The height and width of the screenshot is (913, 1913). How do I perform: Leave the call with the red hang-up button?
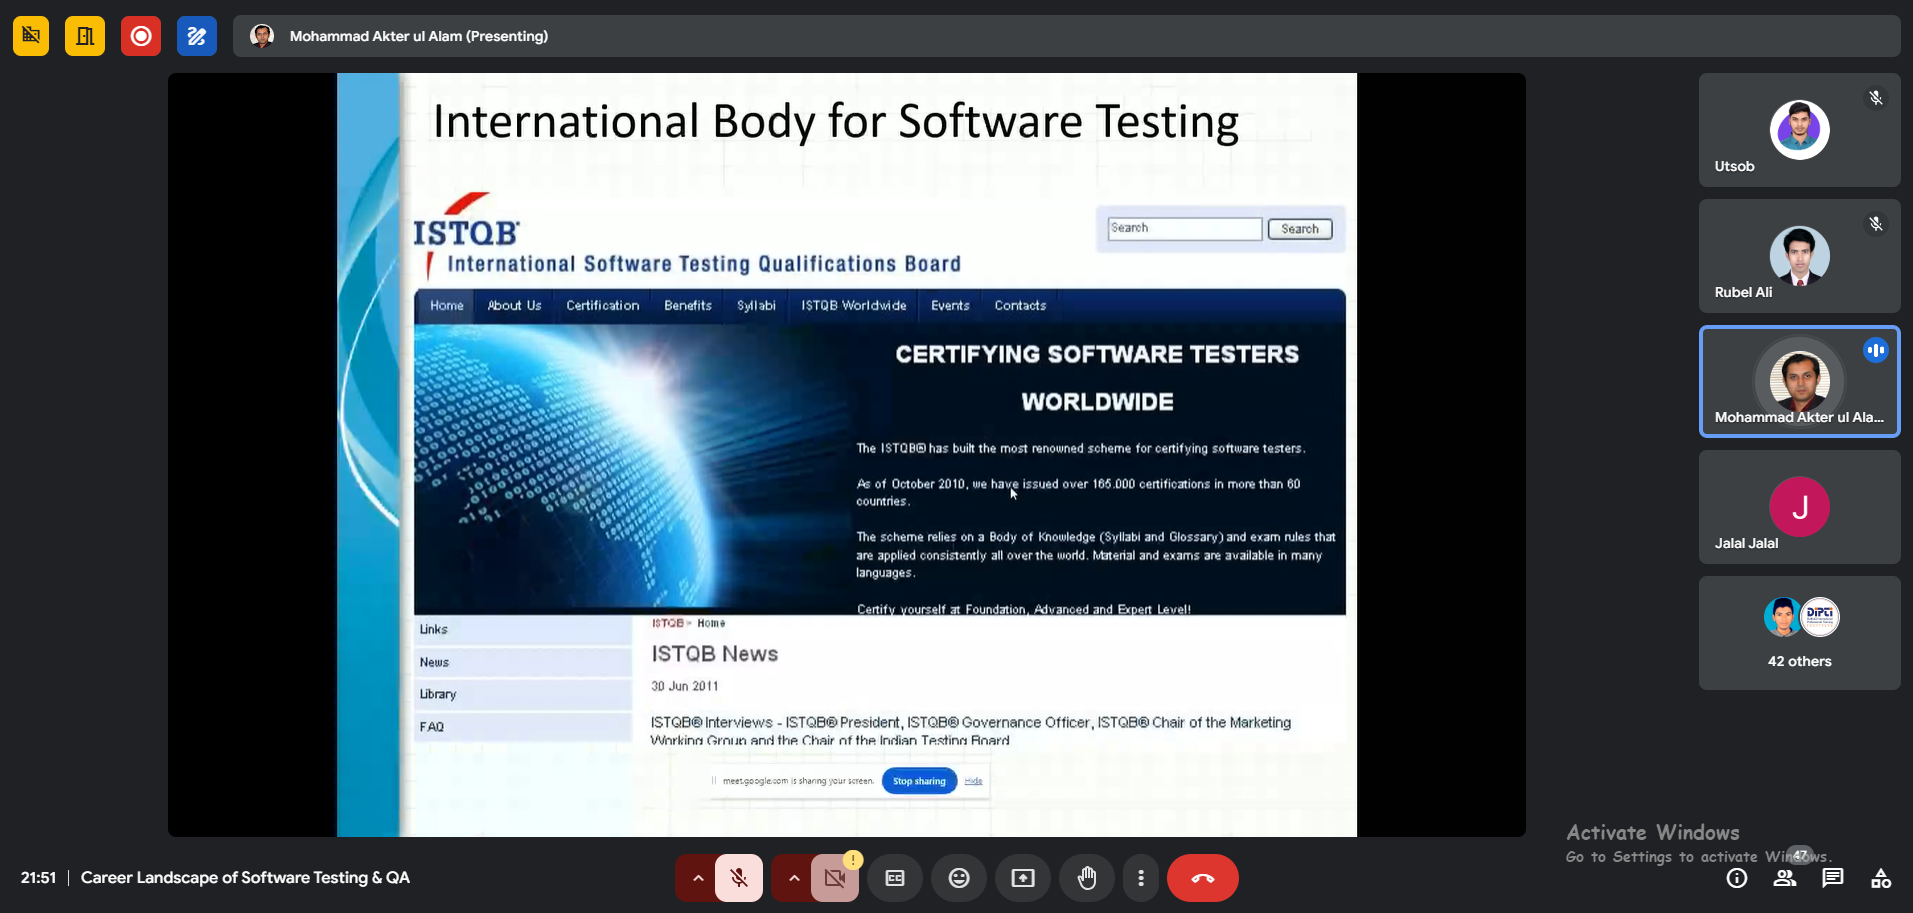(x=1202, y=878)
